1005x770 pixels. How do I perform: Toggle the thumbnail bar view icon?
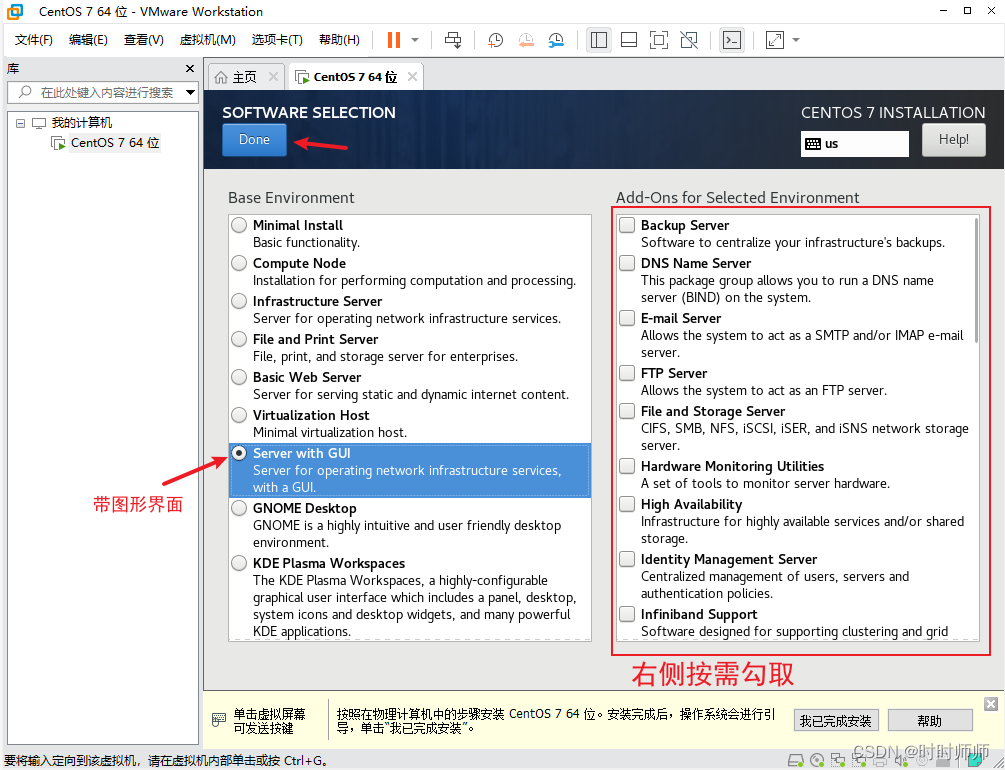coord(629,40)
